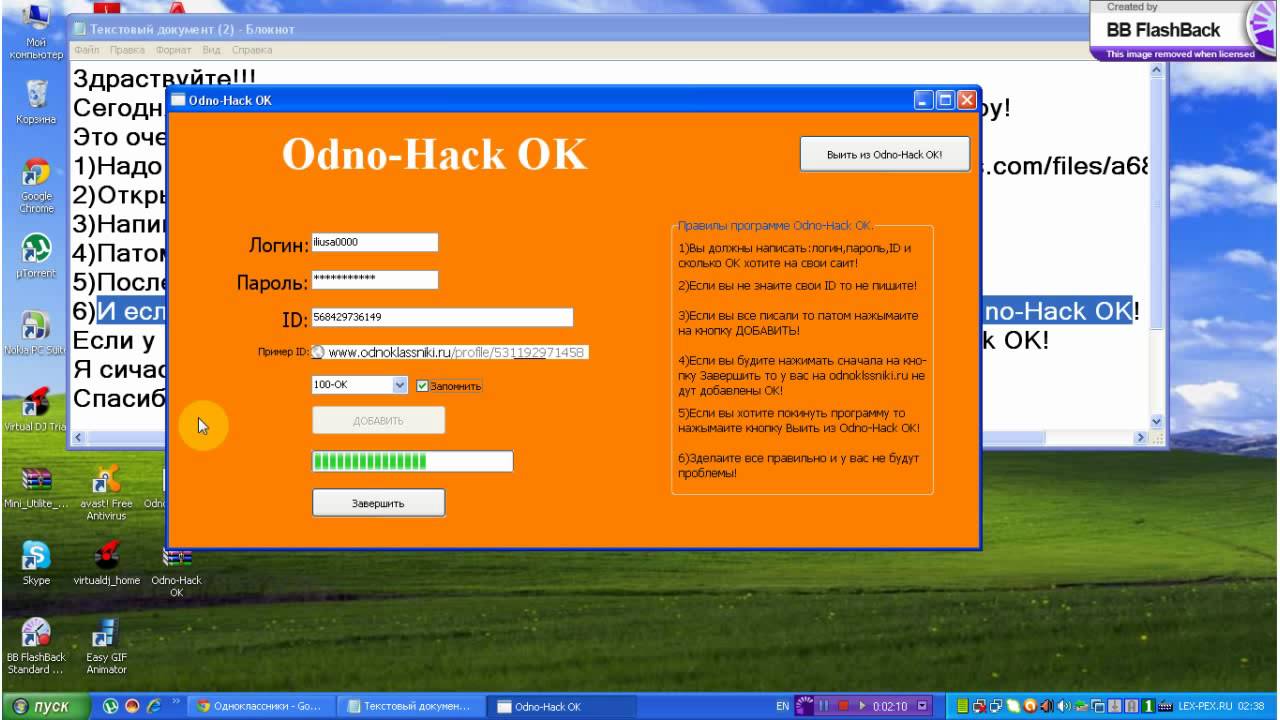This screenshot has height=720, width=1280.
Task: Click the Odno-Hack OK title bar window icon
Action: click(179, 100)
